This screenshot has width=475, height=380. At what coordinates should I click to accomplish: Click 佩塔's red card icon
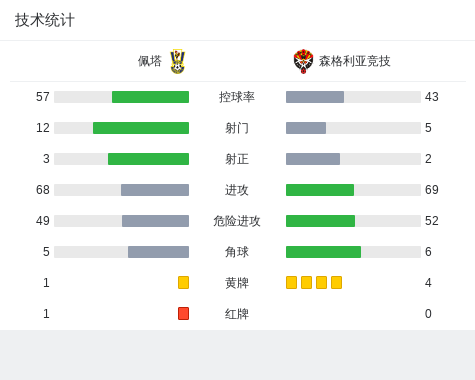183,313
